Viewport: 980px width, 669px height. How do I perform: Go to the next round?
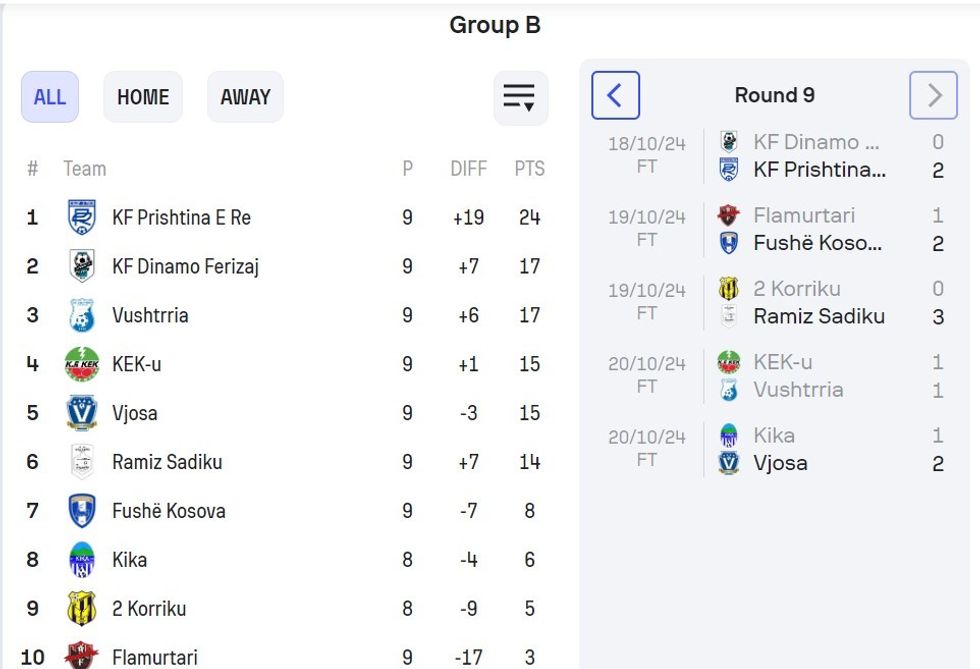933,96
